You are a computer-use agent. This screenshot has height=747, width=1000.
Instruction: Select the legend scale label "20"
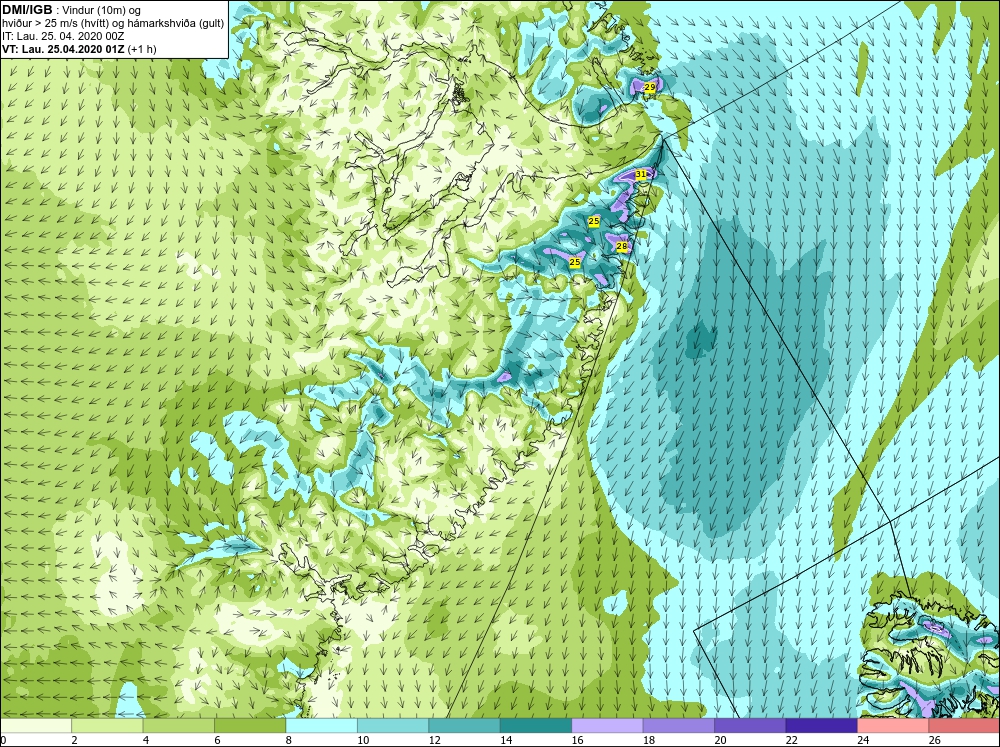tap(720, 740)
